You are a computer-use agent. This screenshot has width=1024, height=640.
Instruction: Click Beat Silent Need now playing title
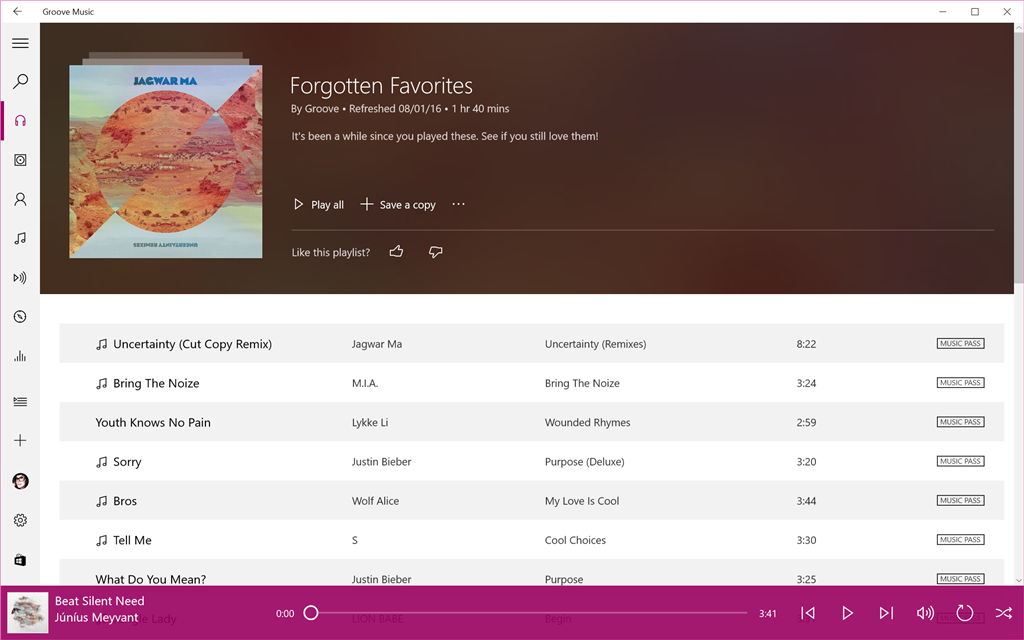tap(99, 601)
